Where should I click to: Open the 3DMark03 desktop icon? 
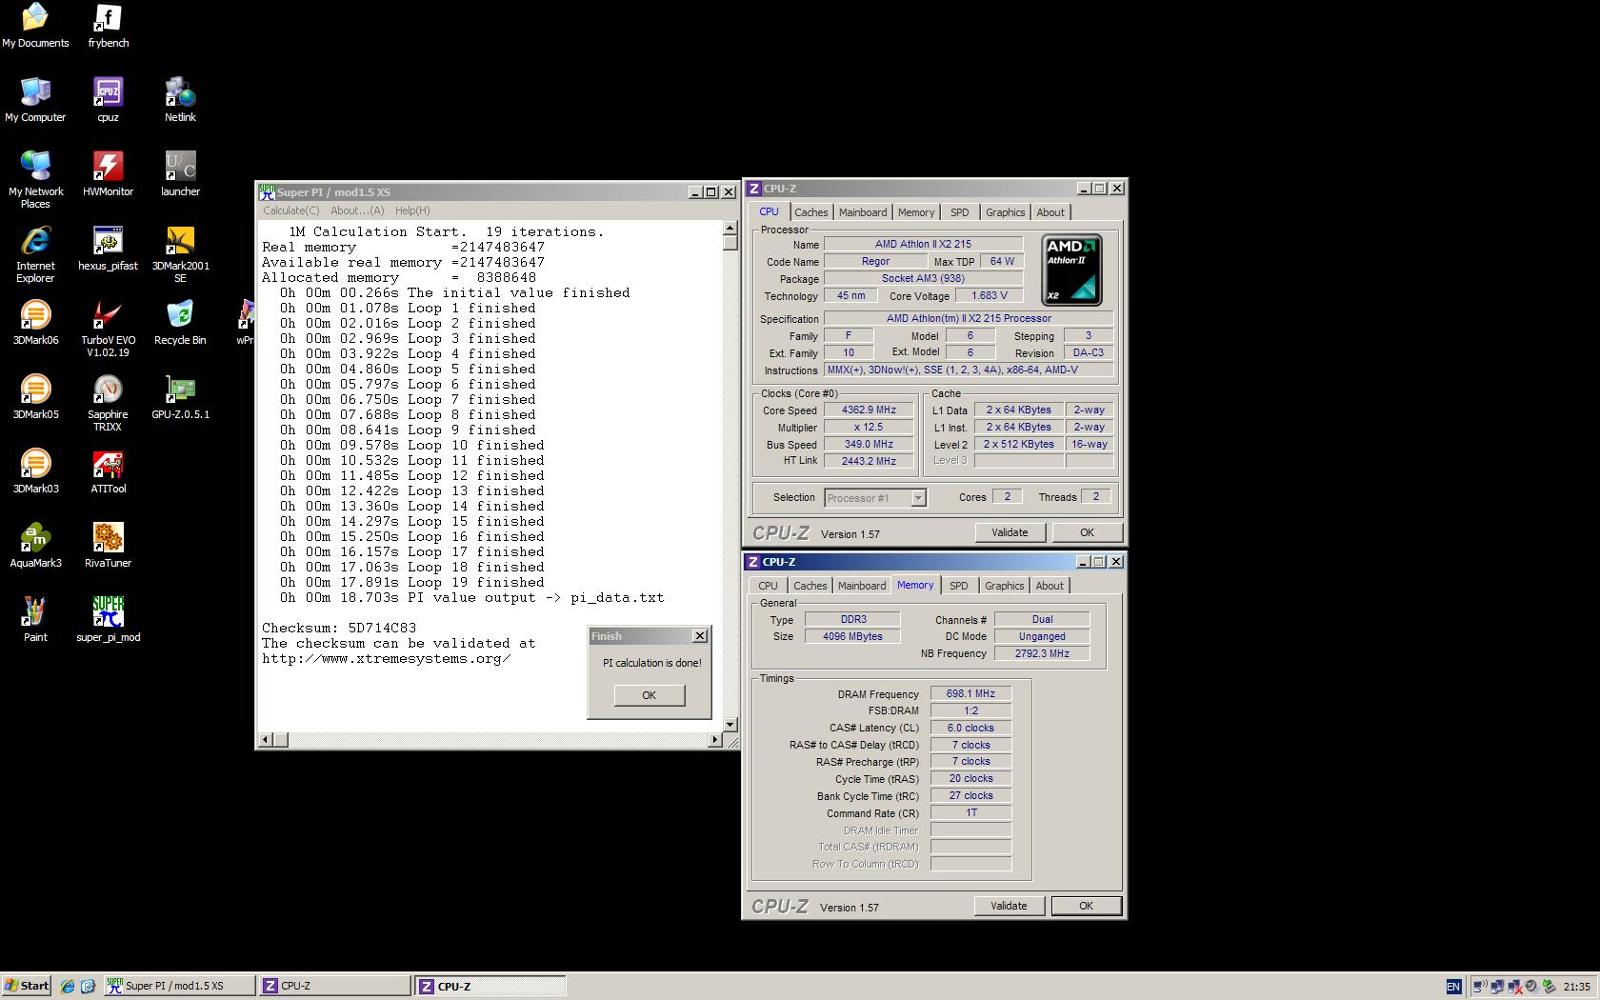coord(35,472)
